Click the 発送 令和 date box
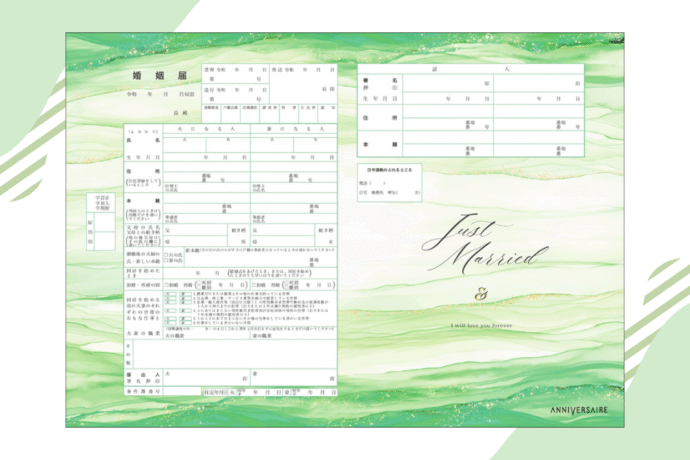Viewport: 690px width, 460px height. tap(303, 84)
